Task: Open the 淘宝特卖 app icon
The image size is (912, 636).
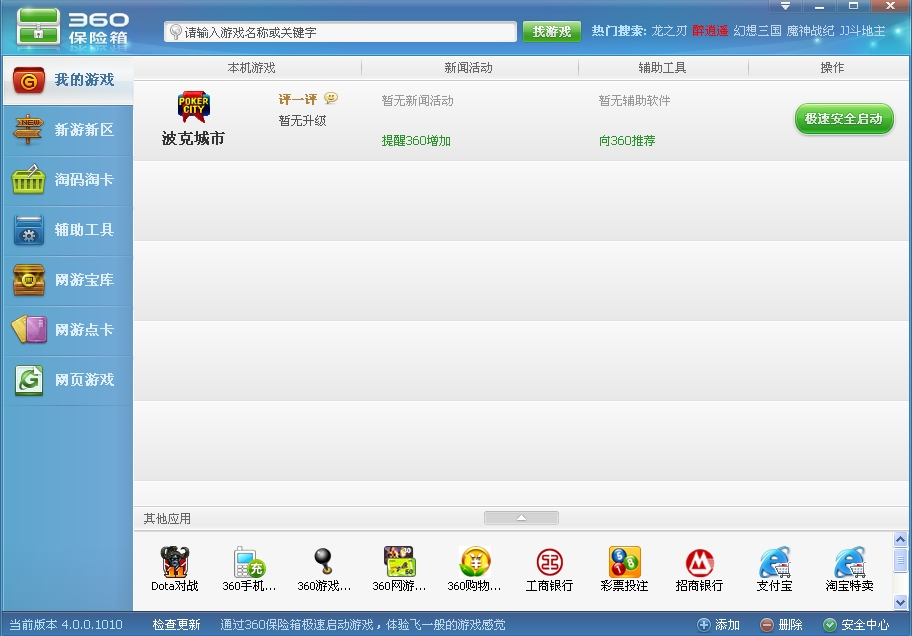Action: pos(850,562)
